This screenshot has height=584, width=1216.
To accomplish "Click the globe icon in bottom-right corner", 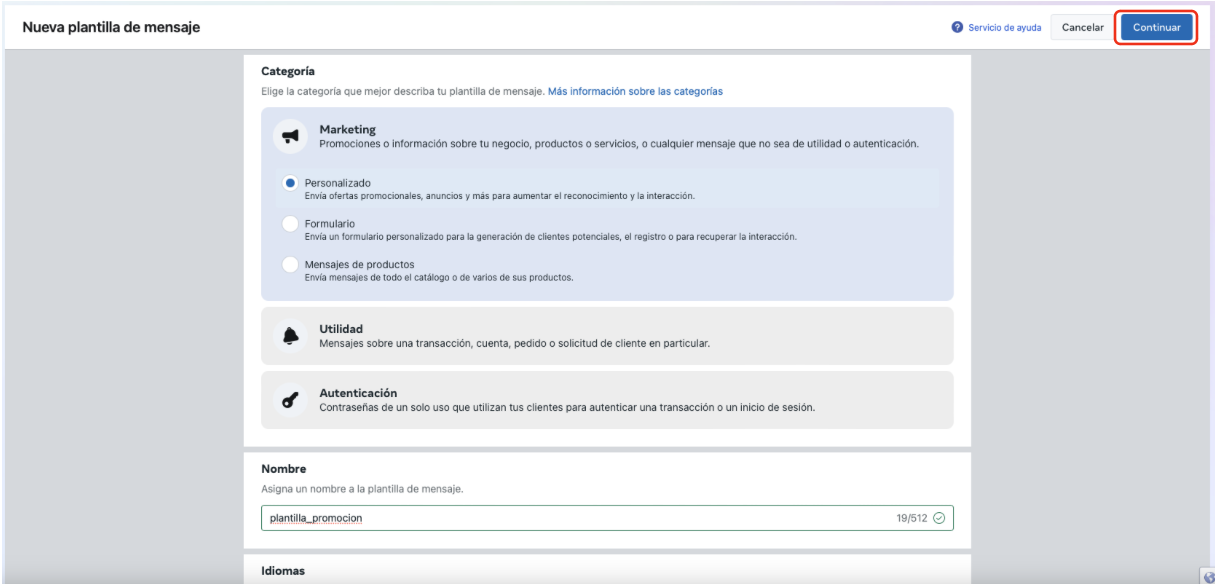I will 1209,577.
